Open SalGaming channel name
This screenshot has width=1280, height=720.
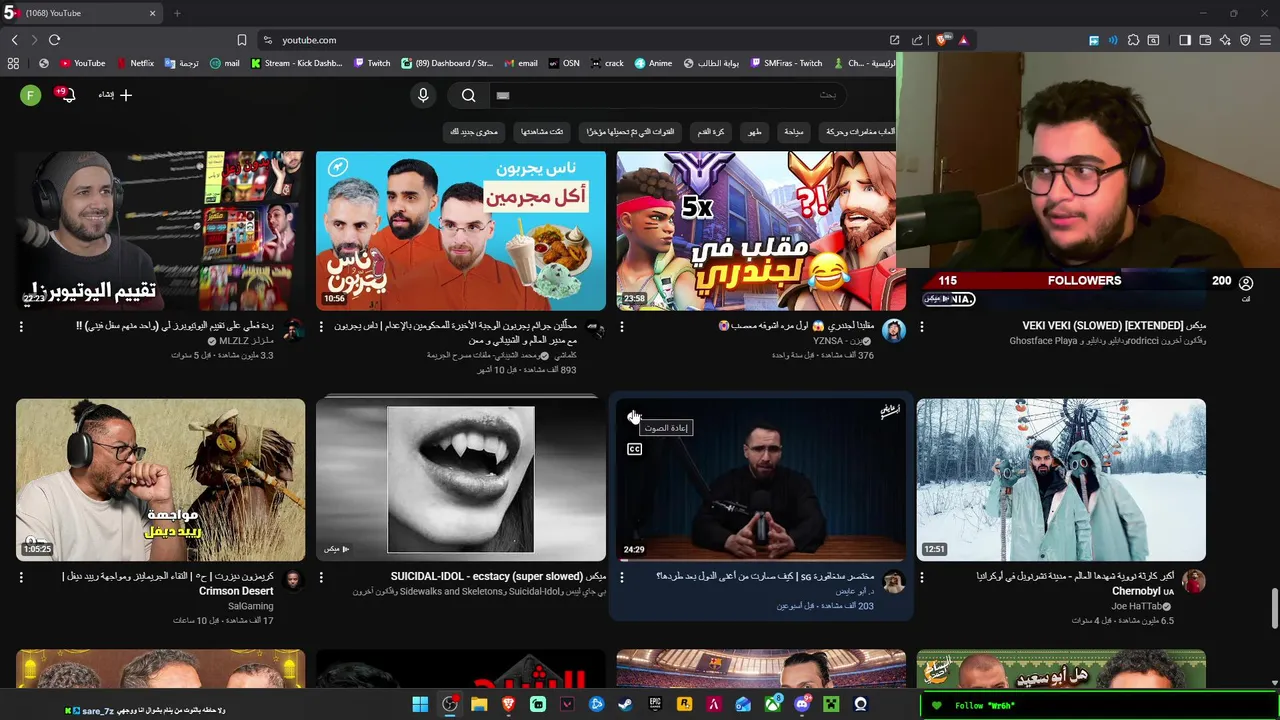251,606
